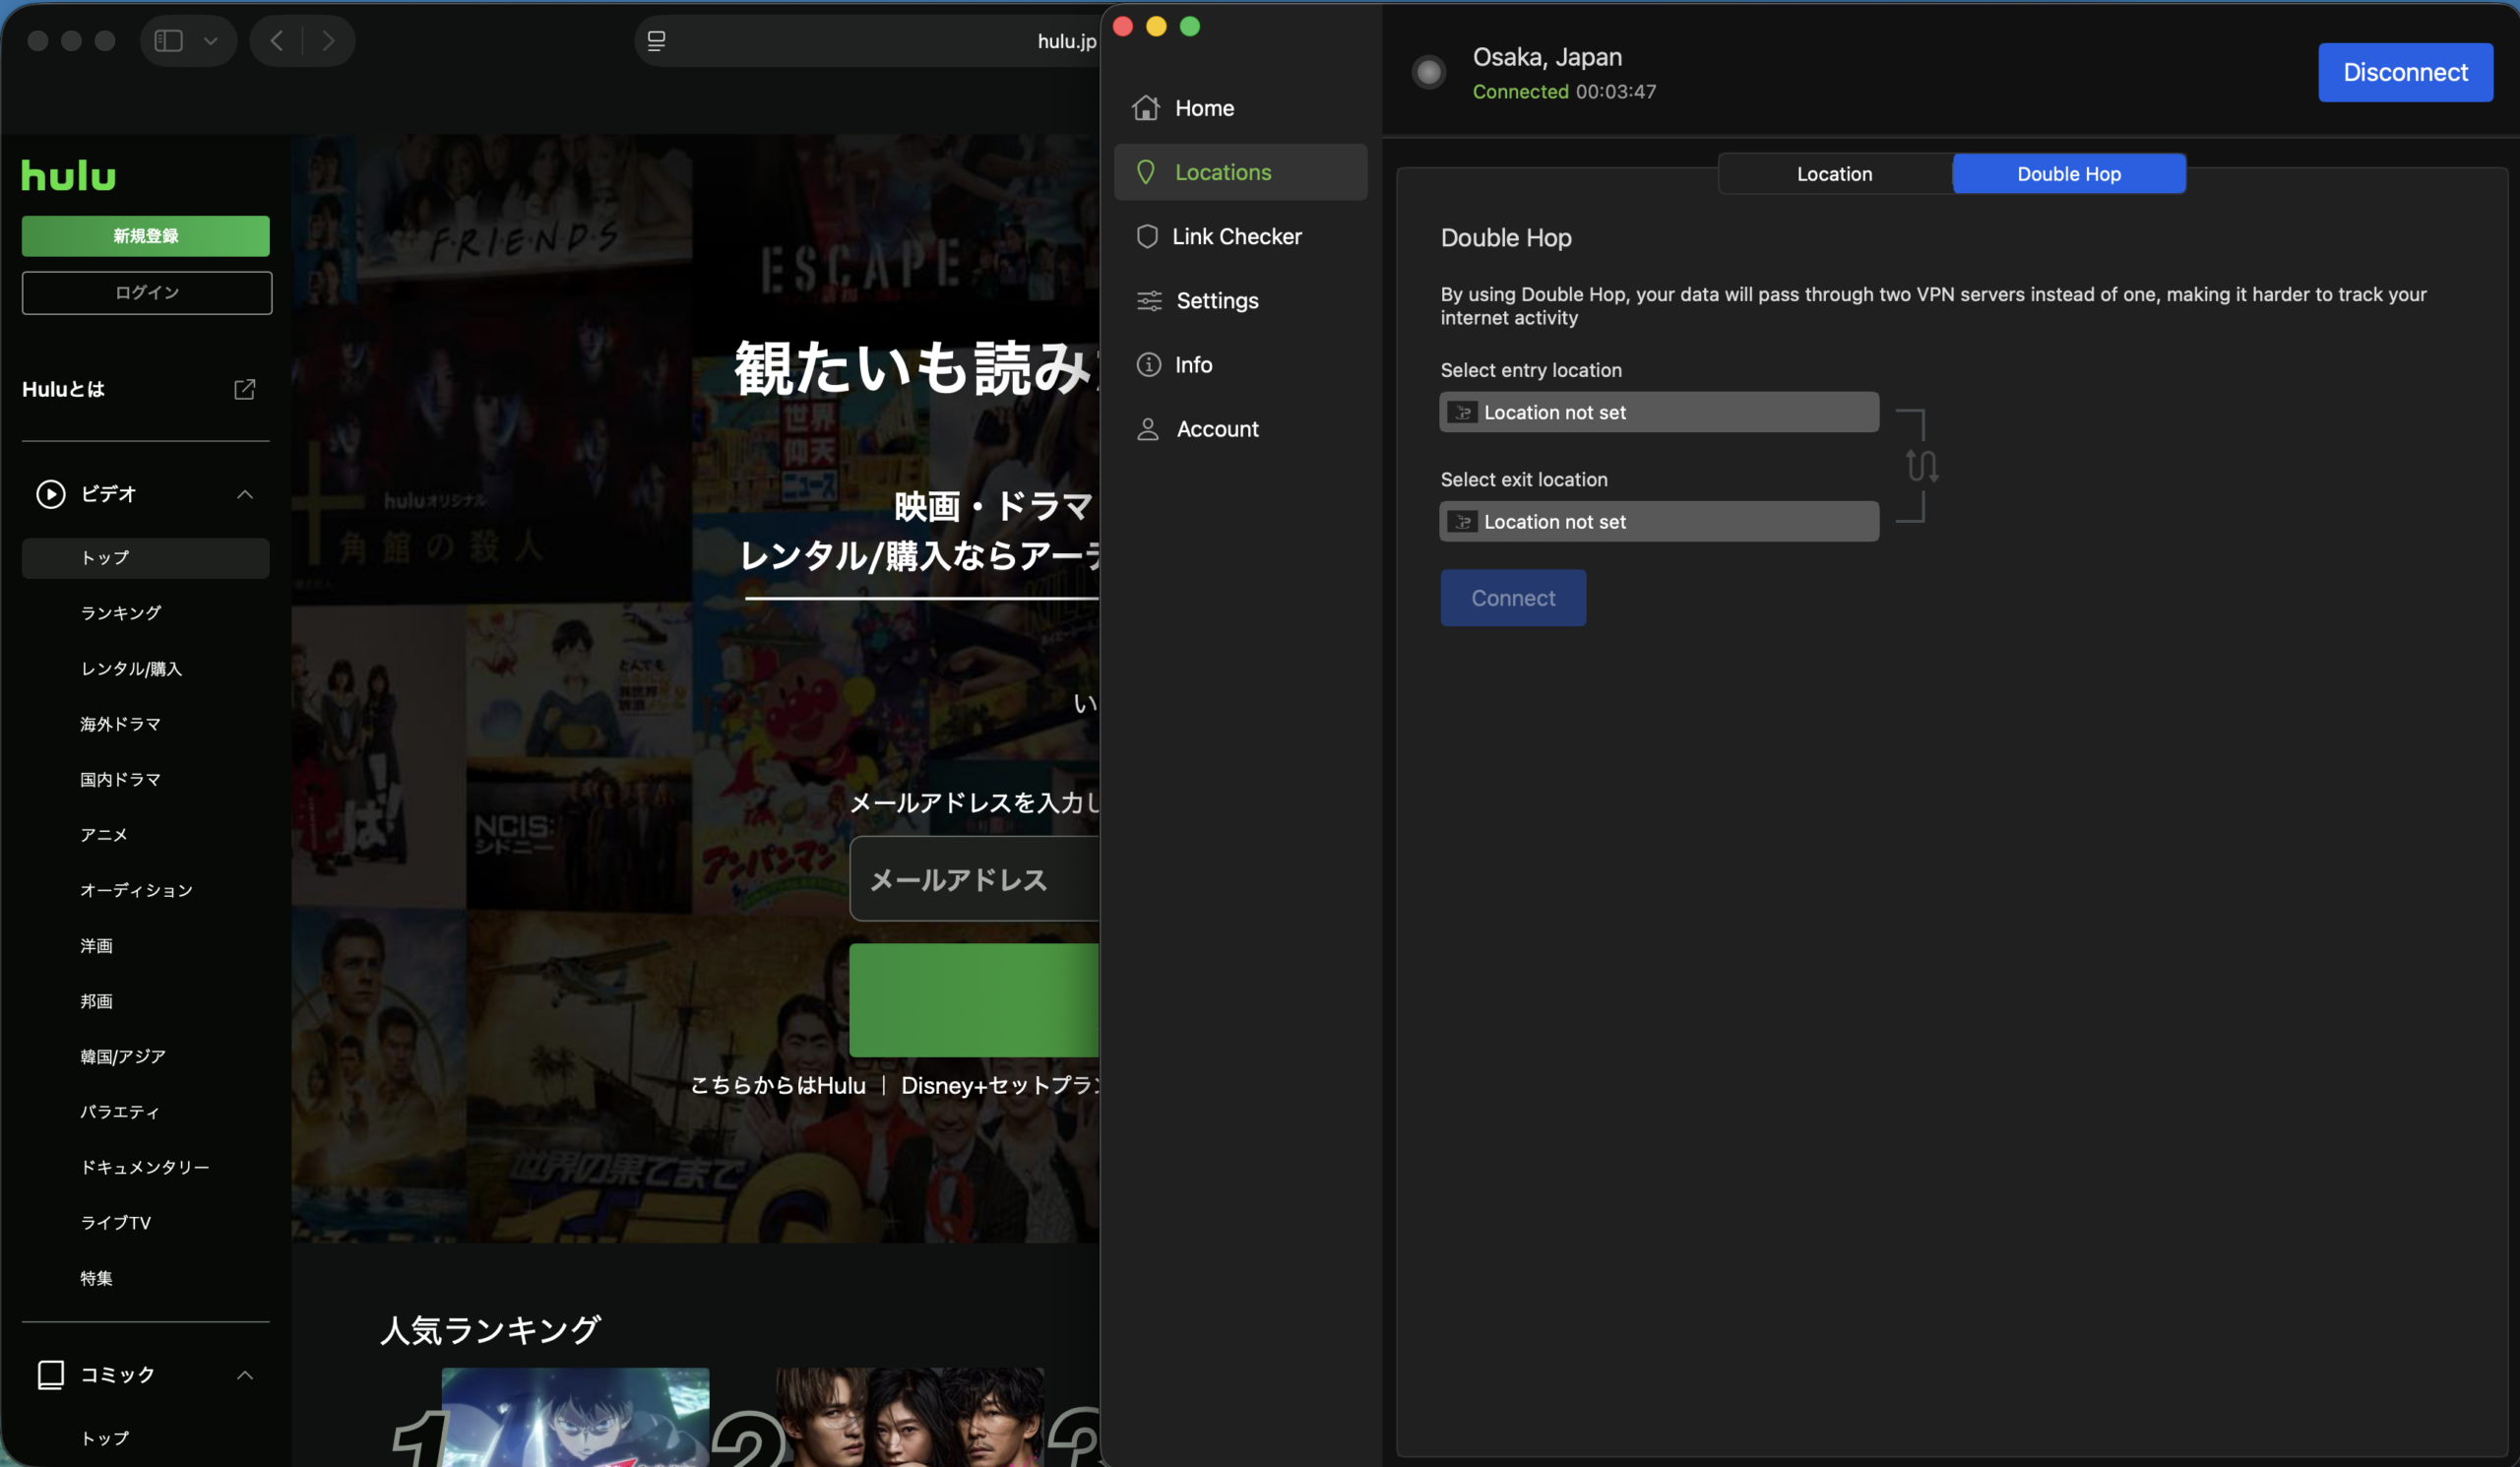The width and height of the screenshot is (2520, 1467).
Task: Click the Disconnect button
Action: point(2405,72)
